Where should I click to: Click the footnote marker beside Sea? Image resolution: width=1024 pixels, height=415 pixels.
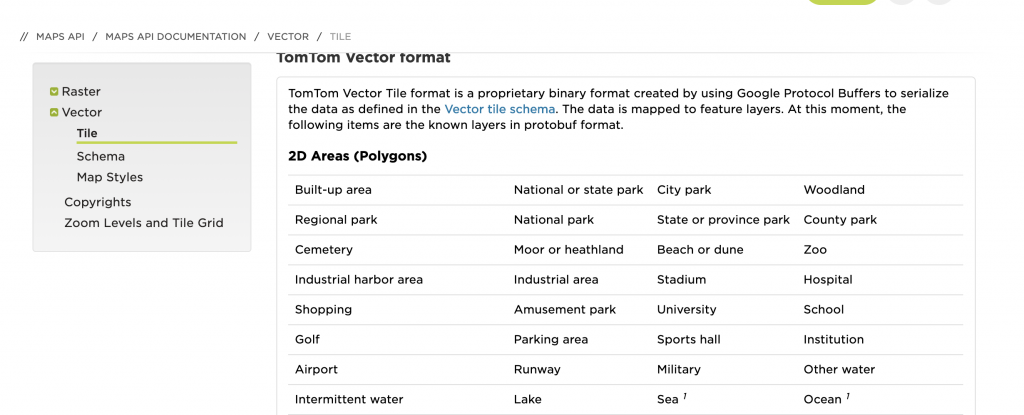(x=685, y=397)
